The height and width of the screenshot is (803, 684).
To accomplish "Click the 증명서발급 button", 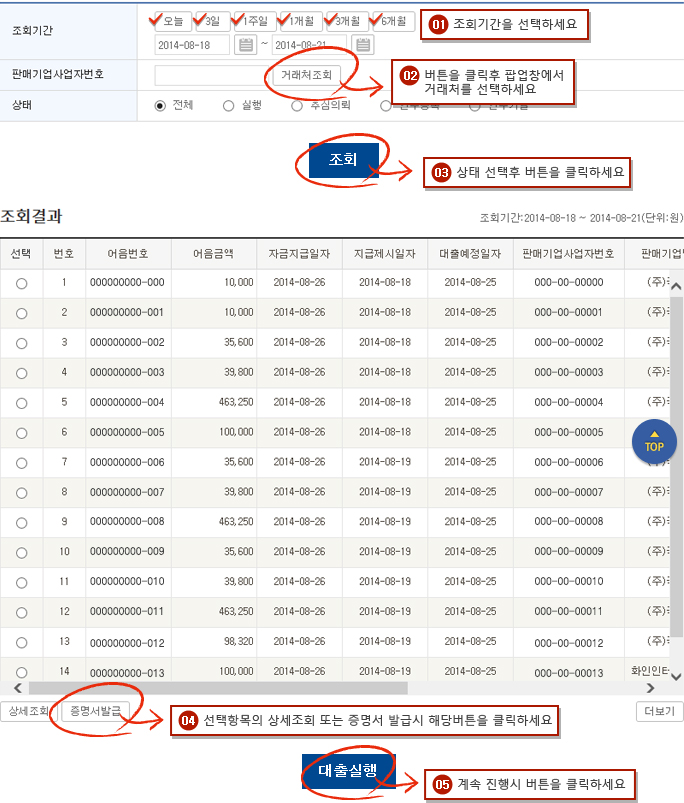I will [95, 711].
